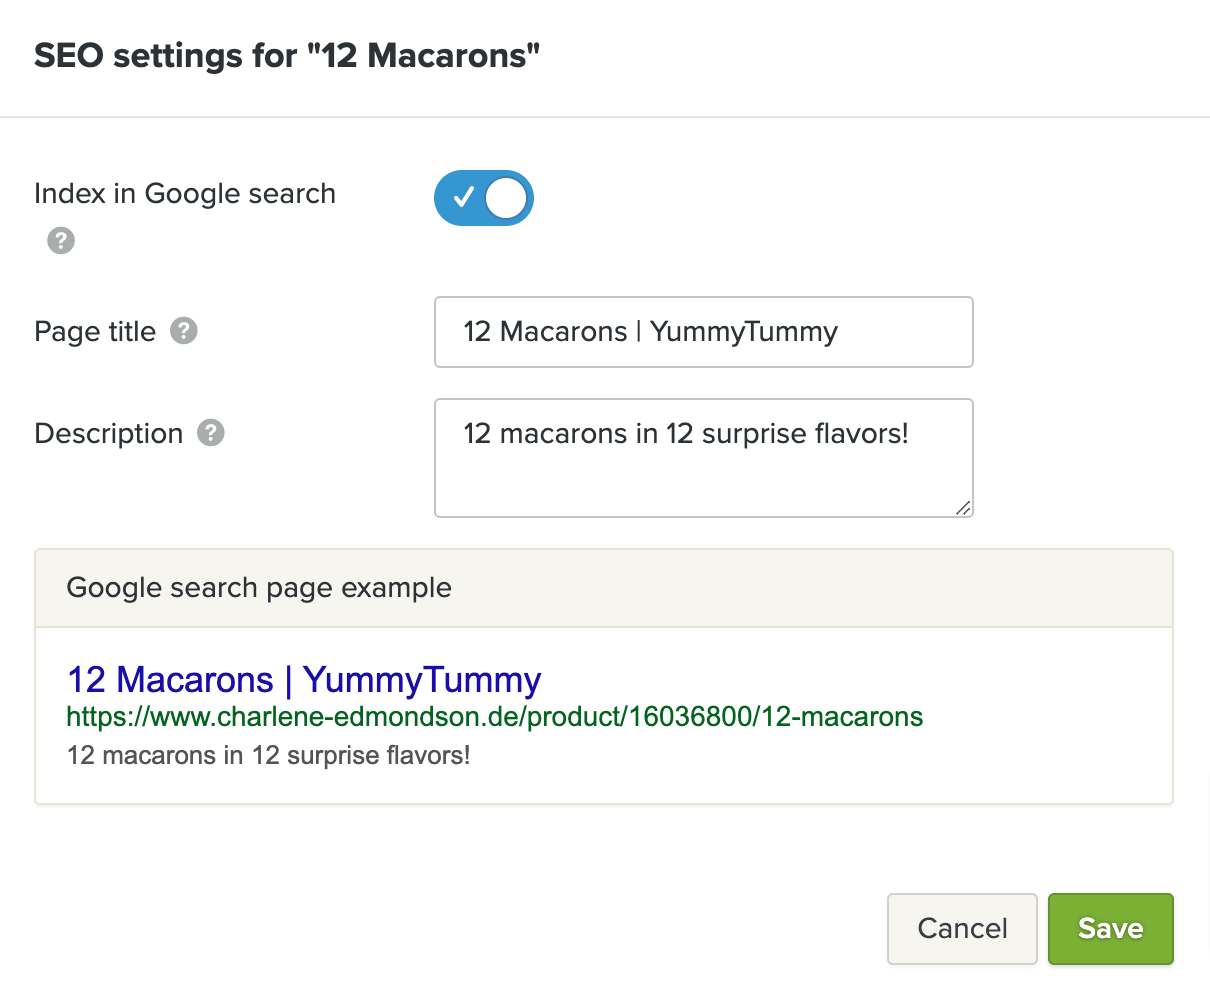This screenshot has height=1004, width=1210.
Task: Show the help hint next to Description
Action: click(x=211, y=433)
